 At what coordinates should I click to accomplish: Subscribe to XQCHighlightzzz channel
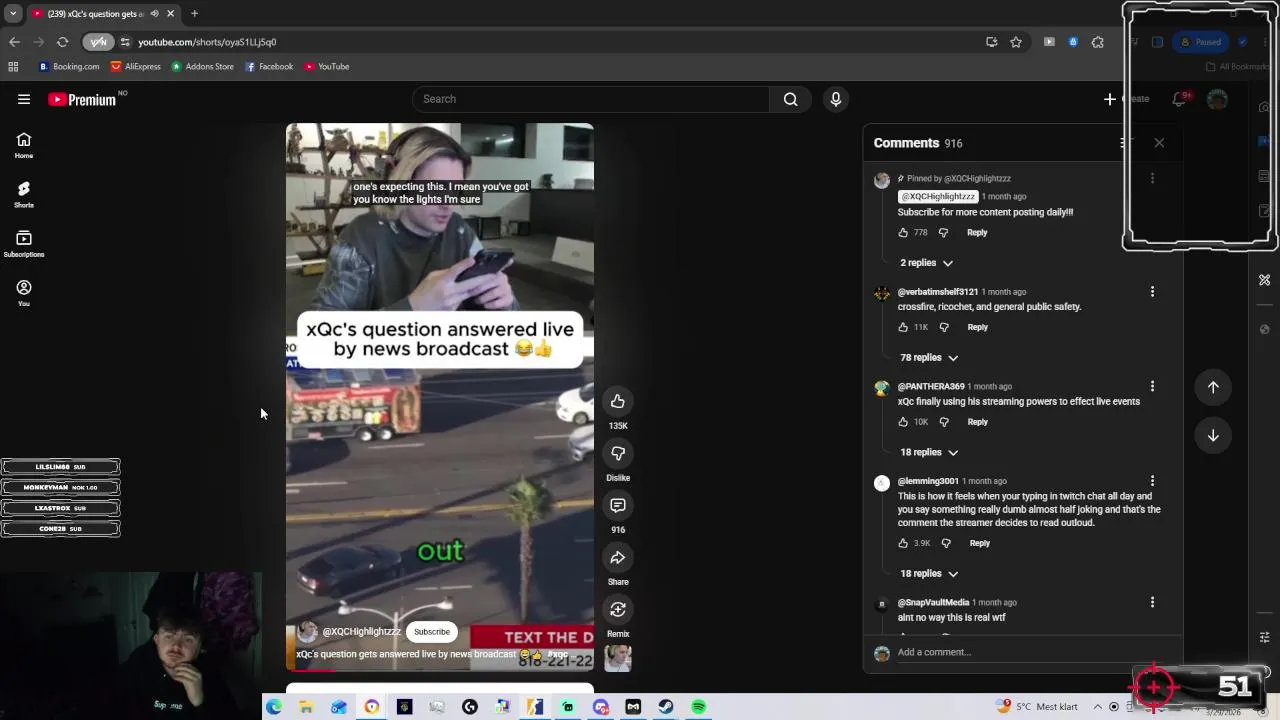pos(432,632)
